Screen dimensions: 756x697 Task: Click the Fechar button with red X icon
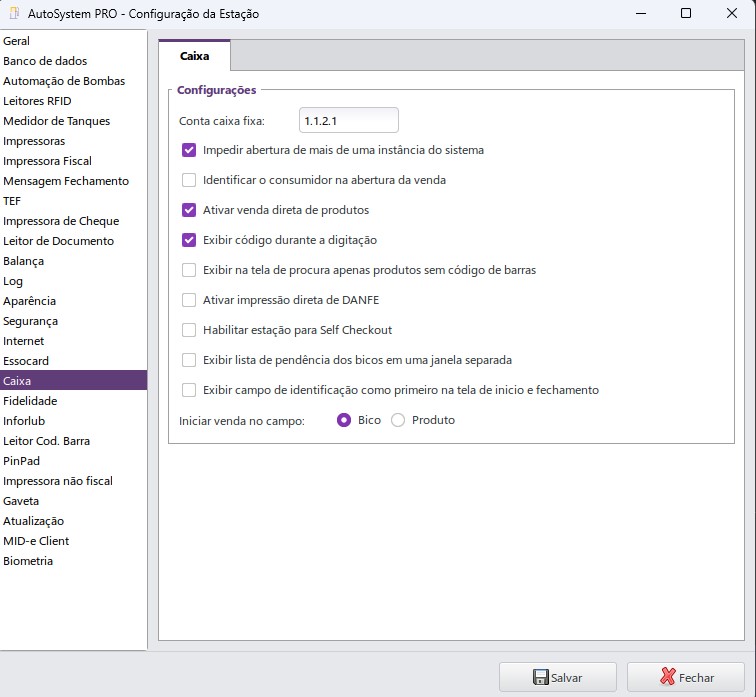click(685, 677)
